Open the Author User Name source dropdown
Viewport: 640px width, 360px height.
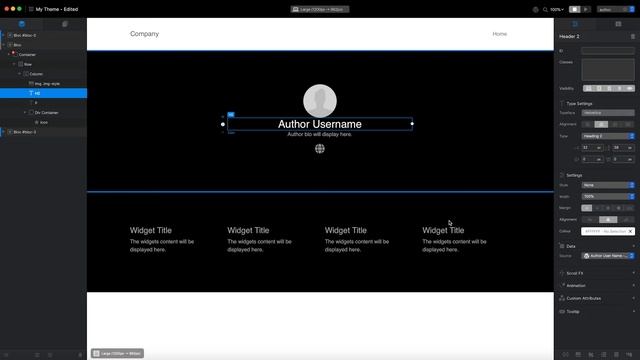608,256
